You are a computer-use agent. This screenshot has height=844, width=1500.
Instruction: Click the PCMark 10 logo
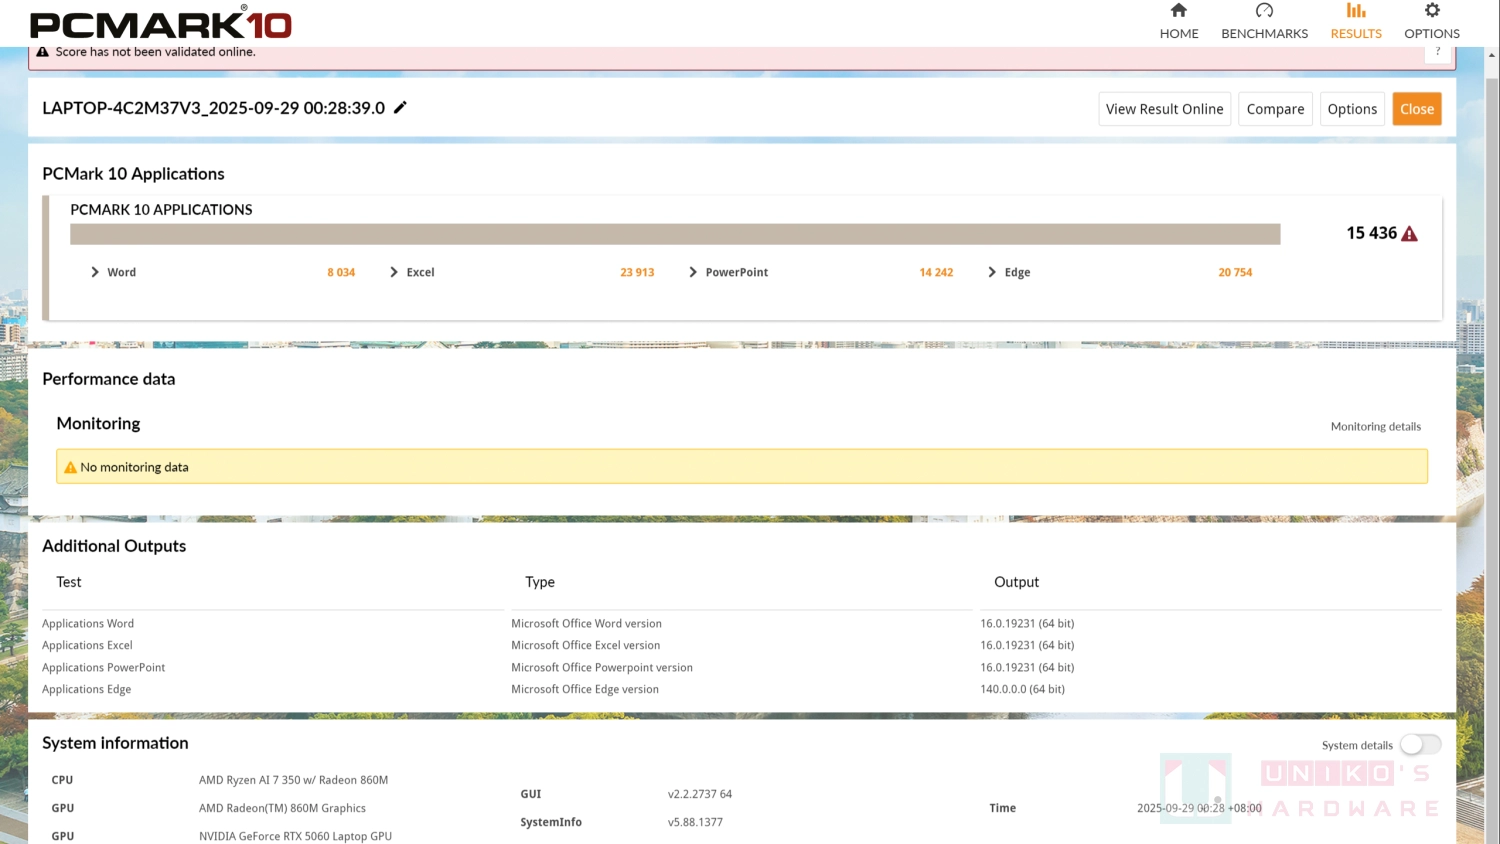pos(161,23)
